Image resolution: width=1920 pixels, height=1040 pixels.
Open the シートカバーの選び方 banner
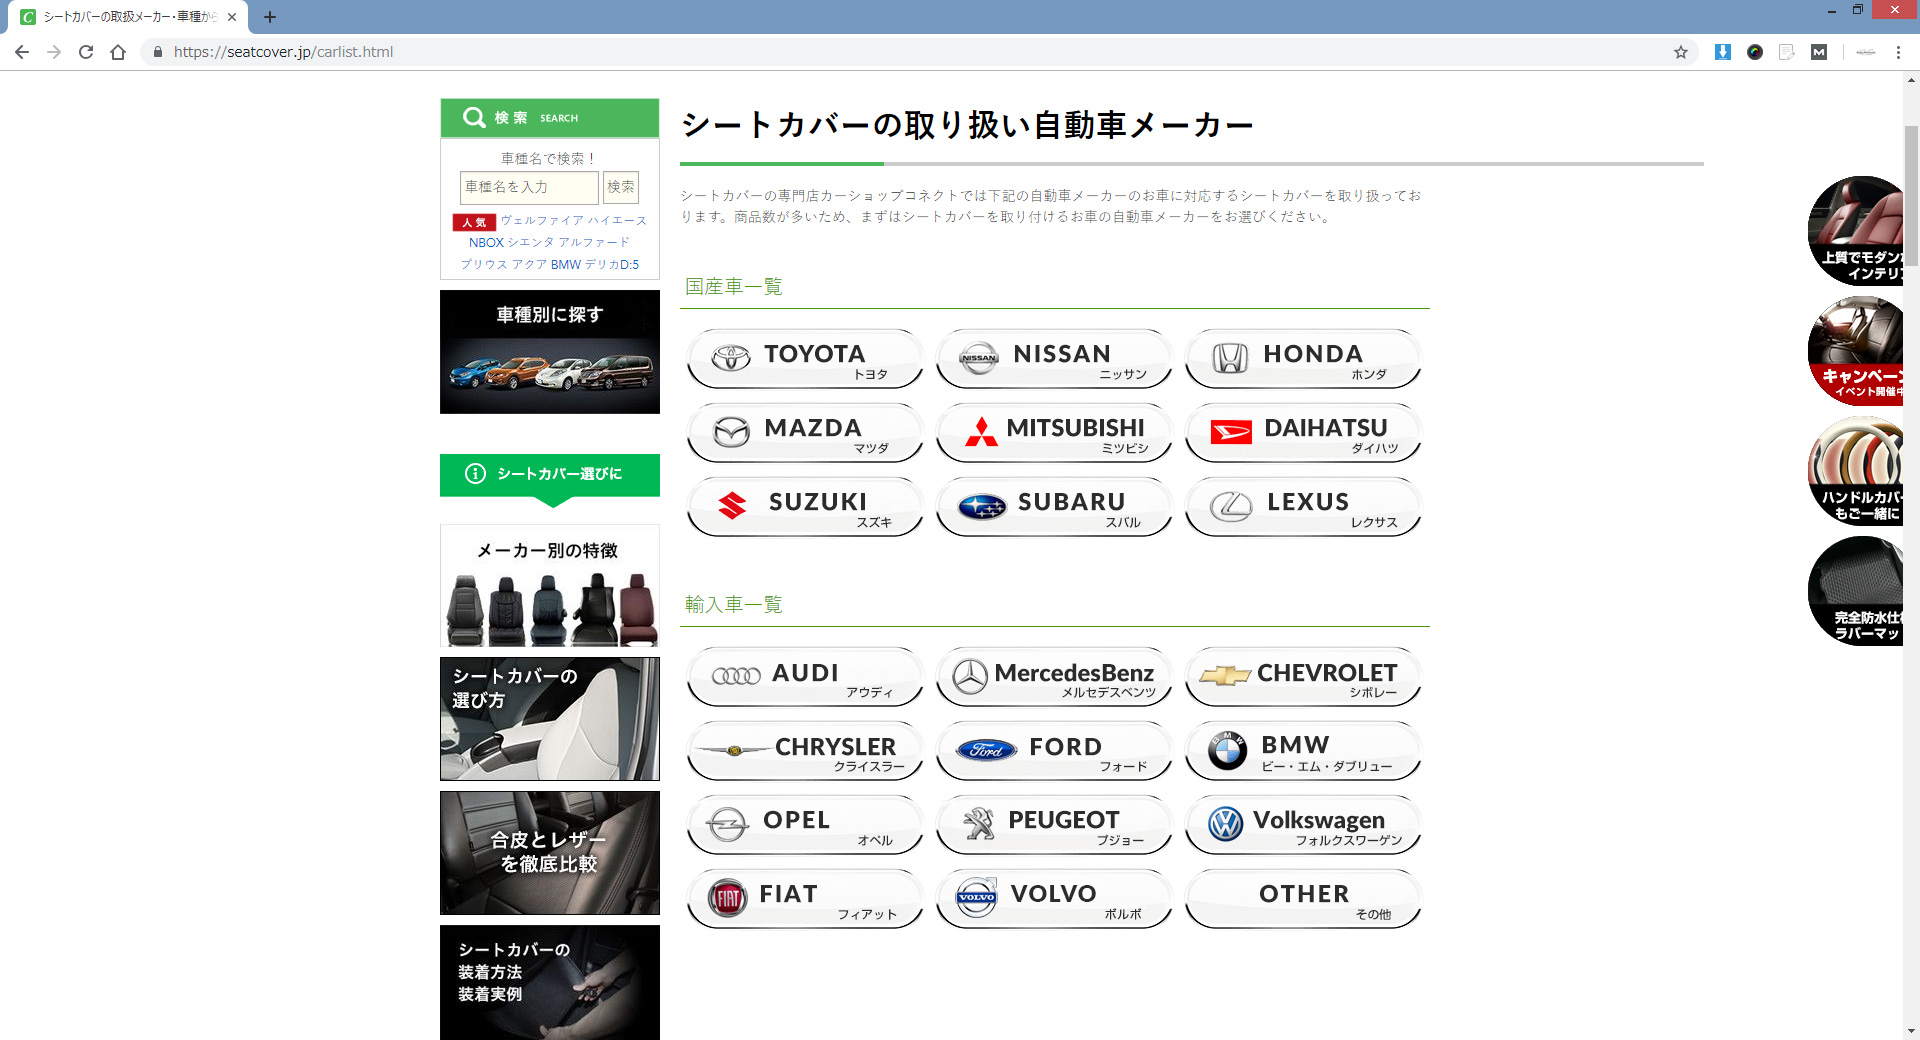(x=550, y=719)
